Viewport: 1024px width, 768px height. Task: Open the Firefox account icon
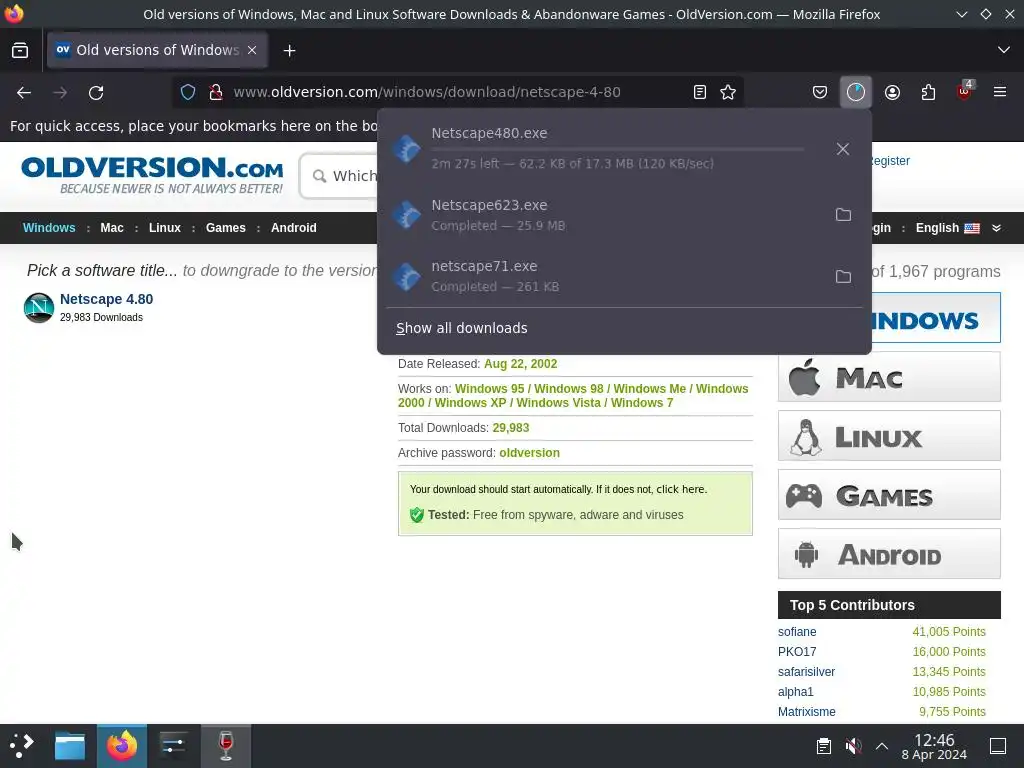click(892, 92)
